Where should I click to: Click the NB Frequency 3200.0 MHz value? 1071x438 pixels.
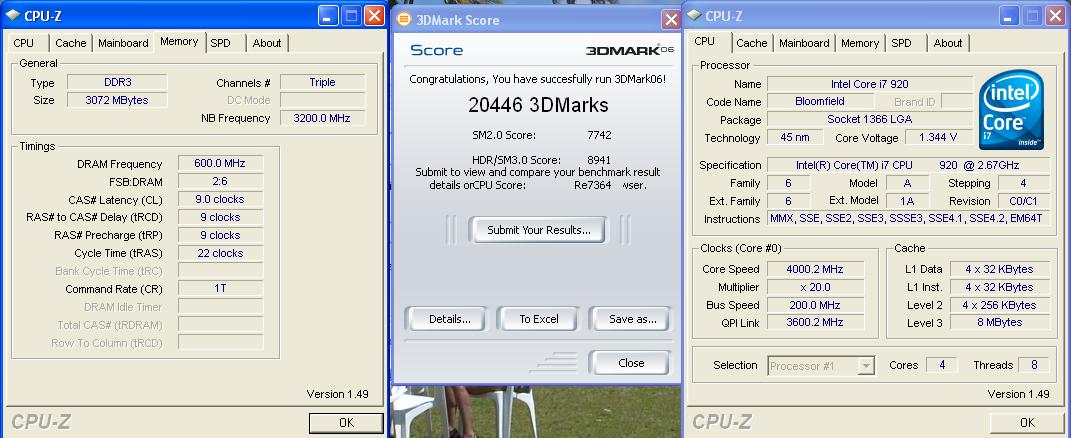coord(322,118)
